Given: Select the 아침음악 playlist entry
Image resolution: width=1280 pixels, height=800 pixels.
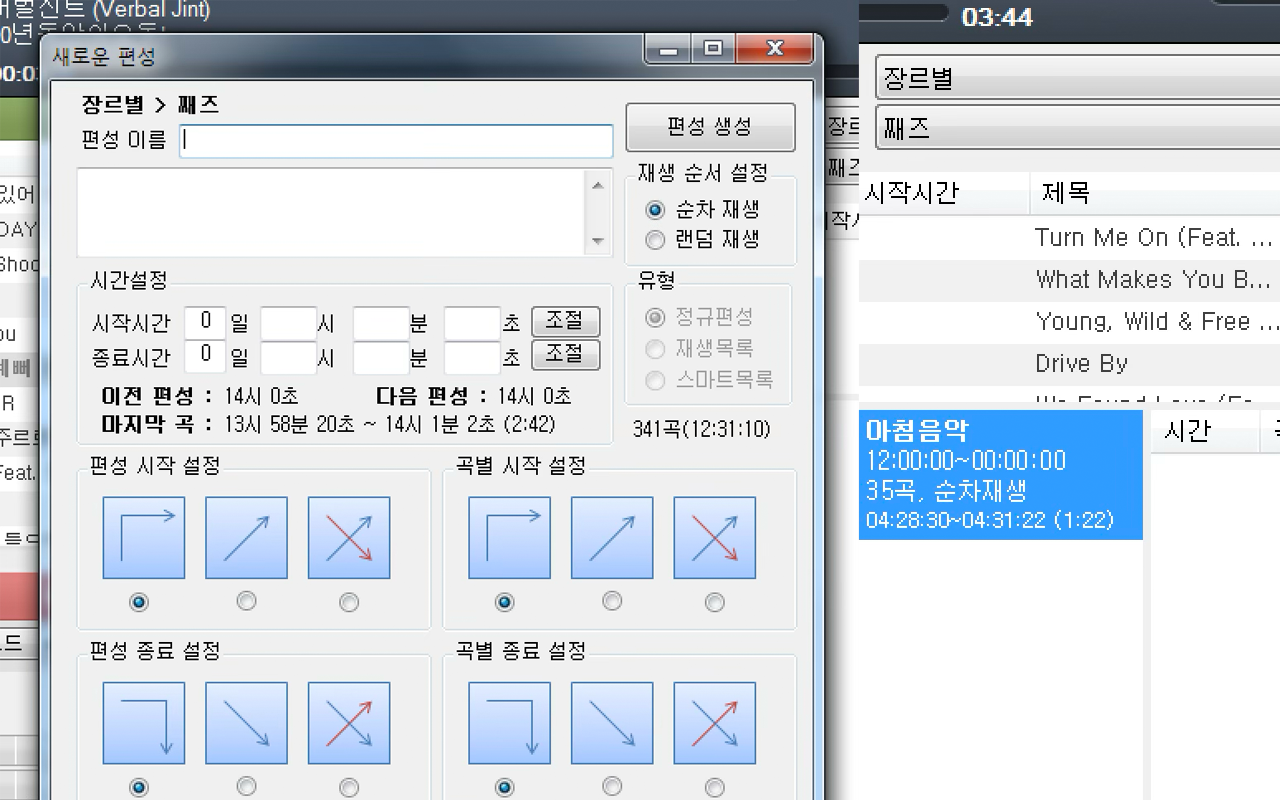Looking at the screenshot, I should tap(1000, 474).
